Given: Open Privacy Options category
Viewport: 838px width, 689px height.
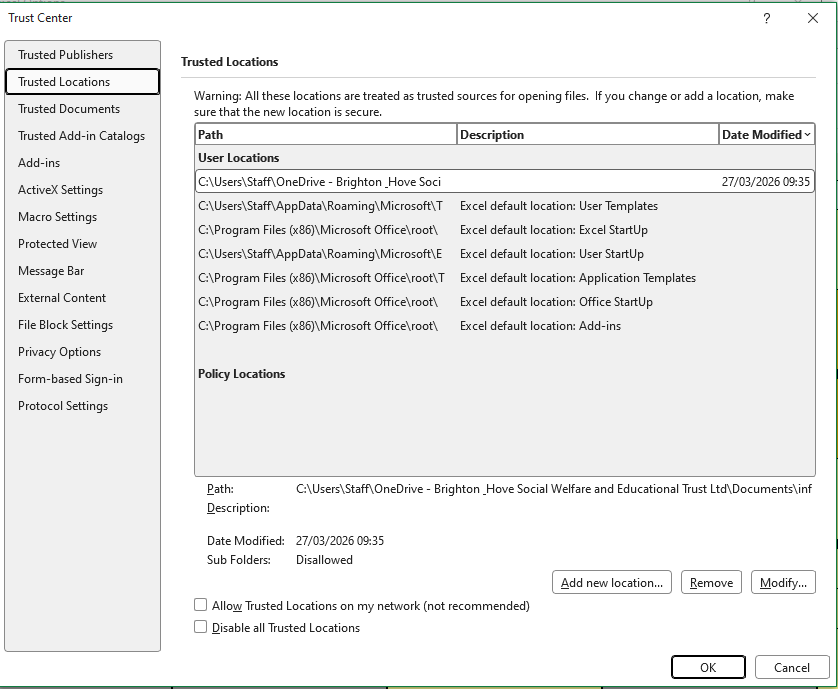Looking at the screenshot, I should [x=59, y=352].
